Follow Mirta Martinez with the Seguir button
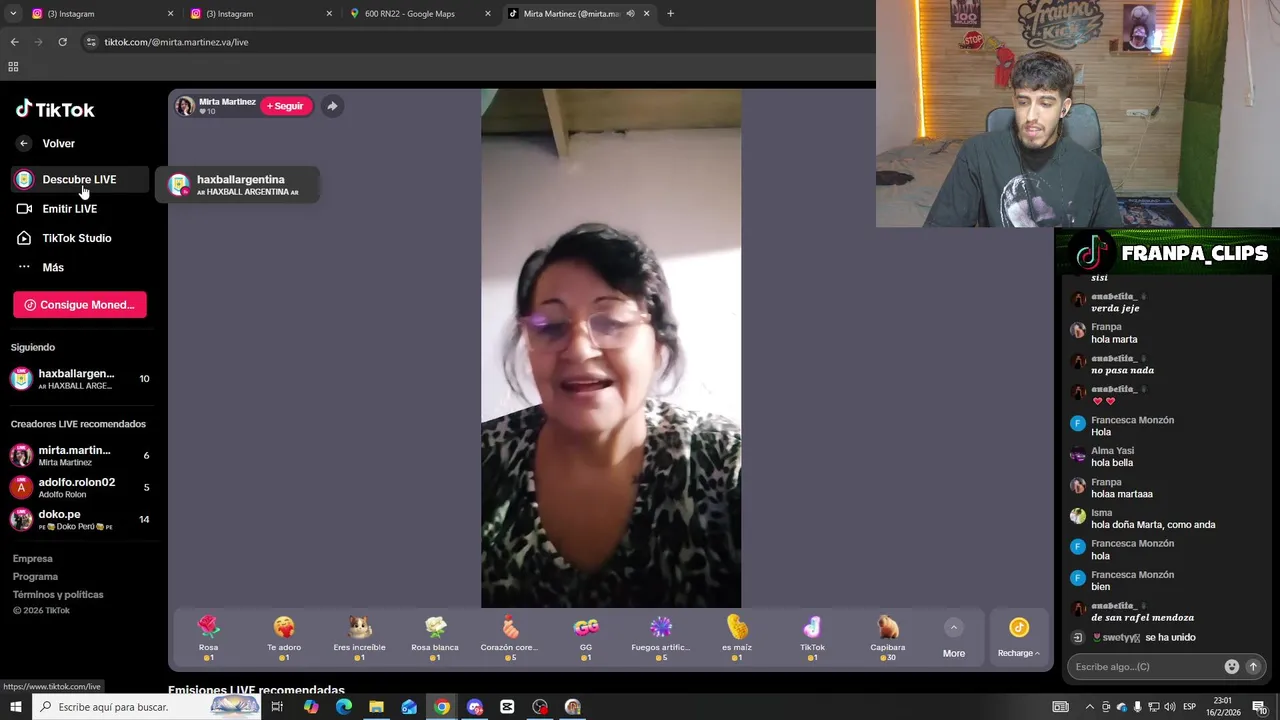This screenshot has width=1280, height=720. click(285, 106)
